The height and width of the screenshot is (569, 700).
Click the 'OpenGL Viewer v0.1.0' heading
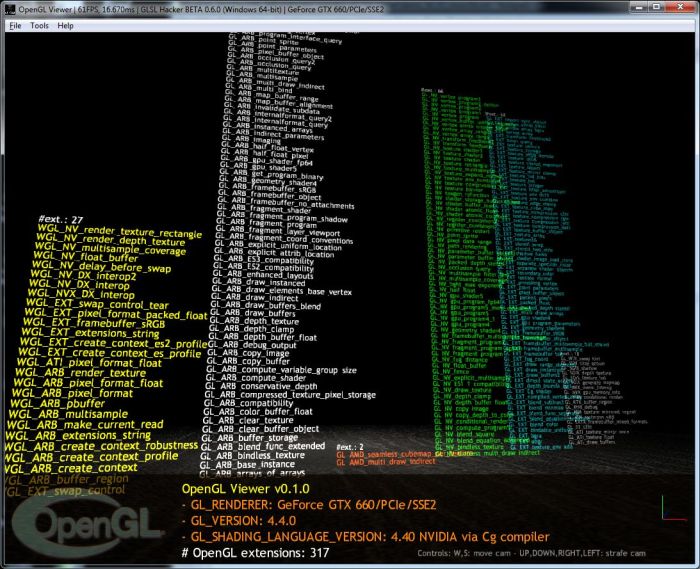(x=246, y=488)
